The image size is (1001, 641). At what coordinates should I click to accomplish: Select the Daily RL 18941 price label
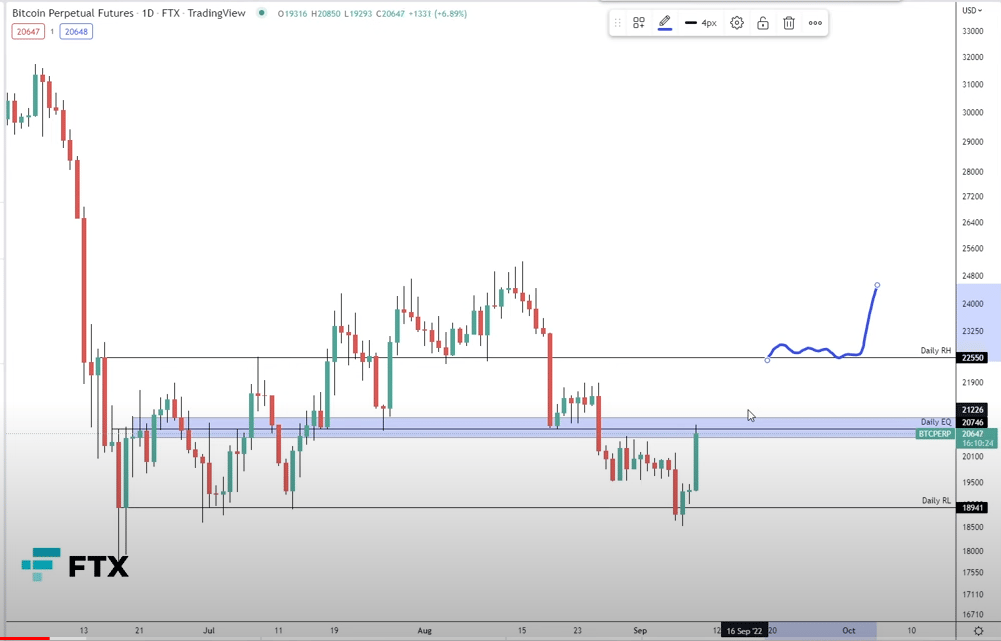point(973,508)
